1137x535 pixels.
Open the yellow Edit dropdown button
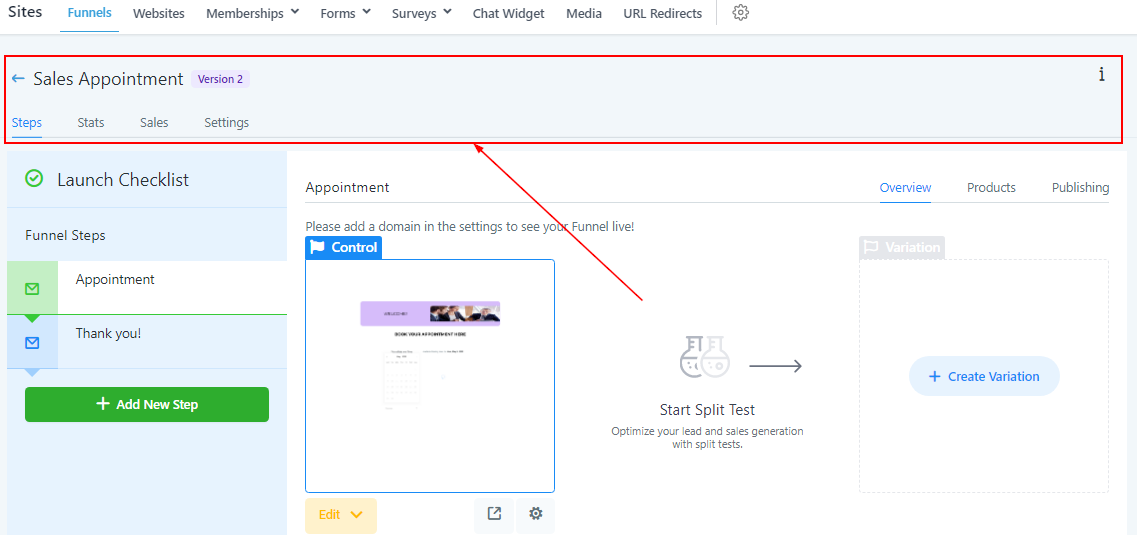click(x=341, y=515)
